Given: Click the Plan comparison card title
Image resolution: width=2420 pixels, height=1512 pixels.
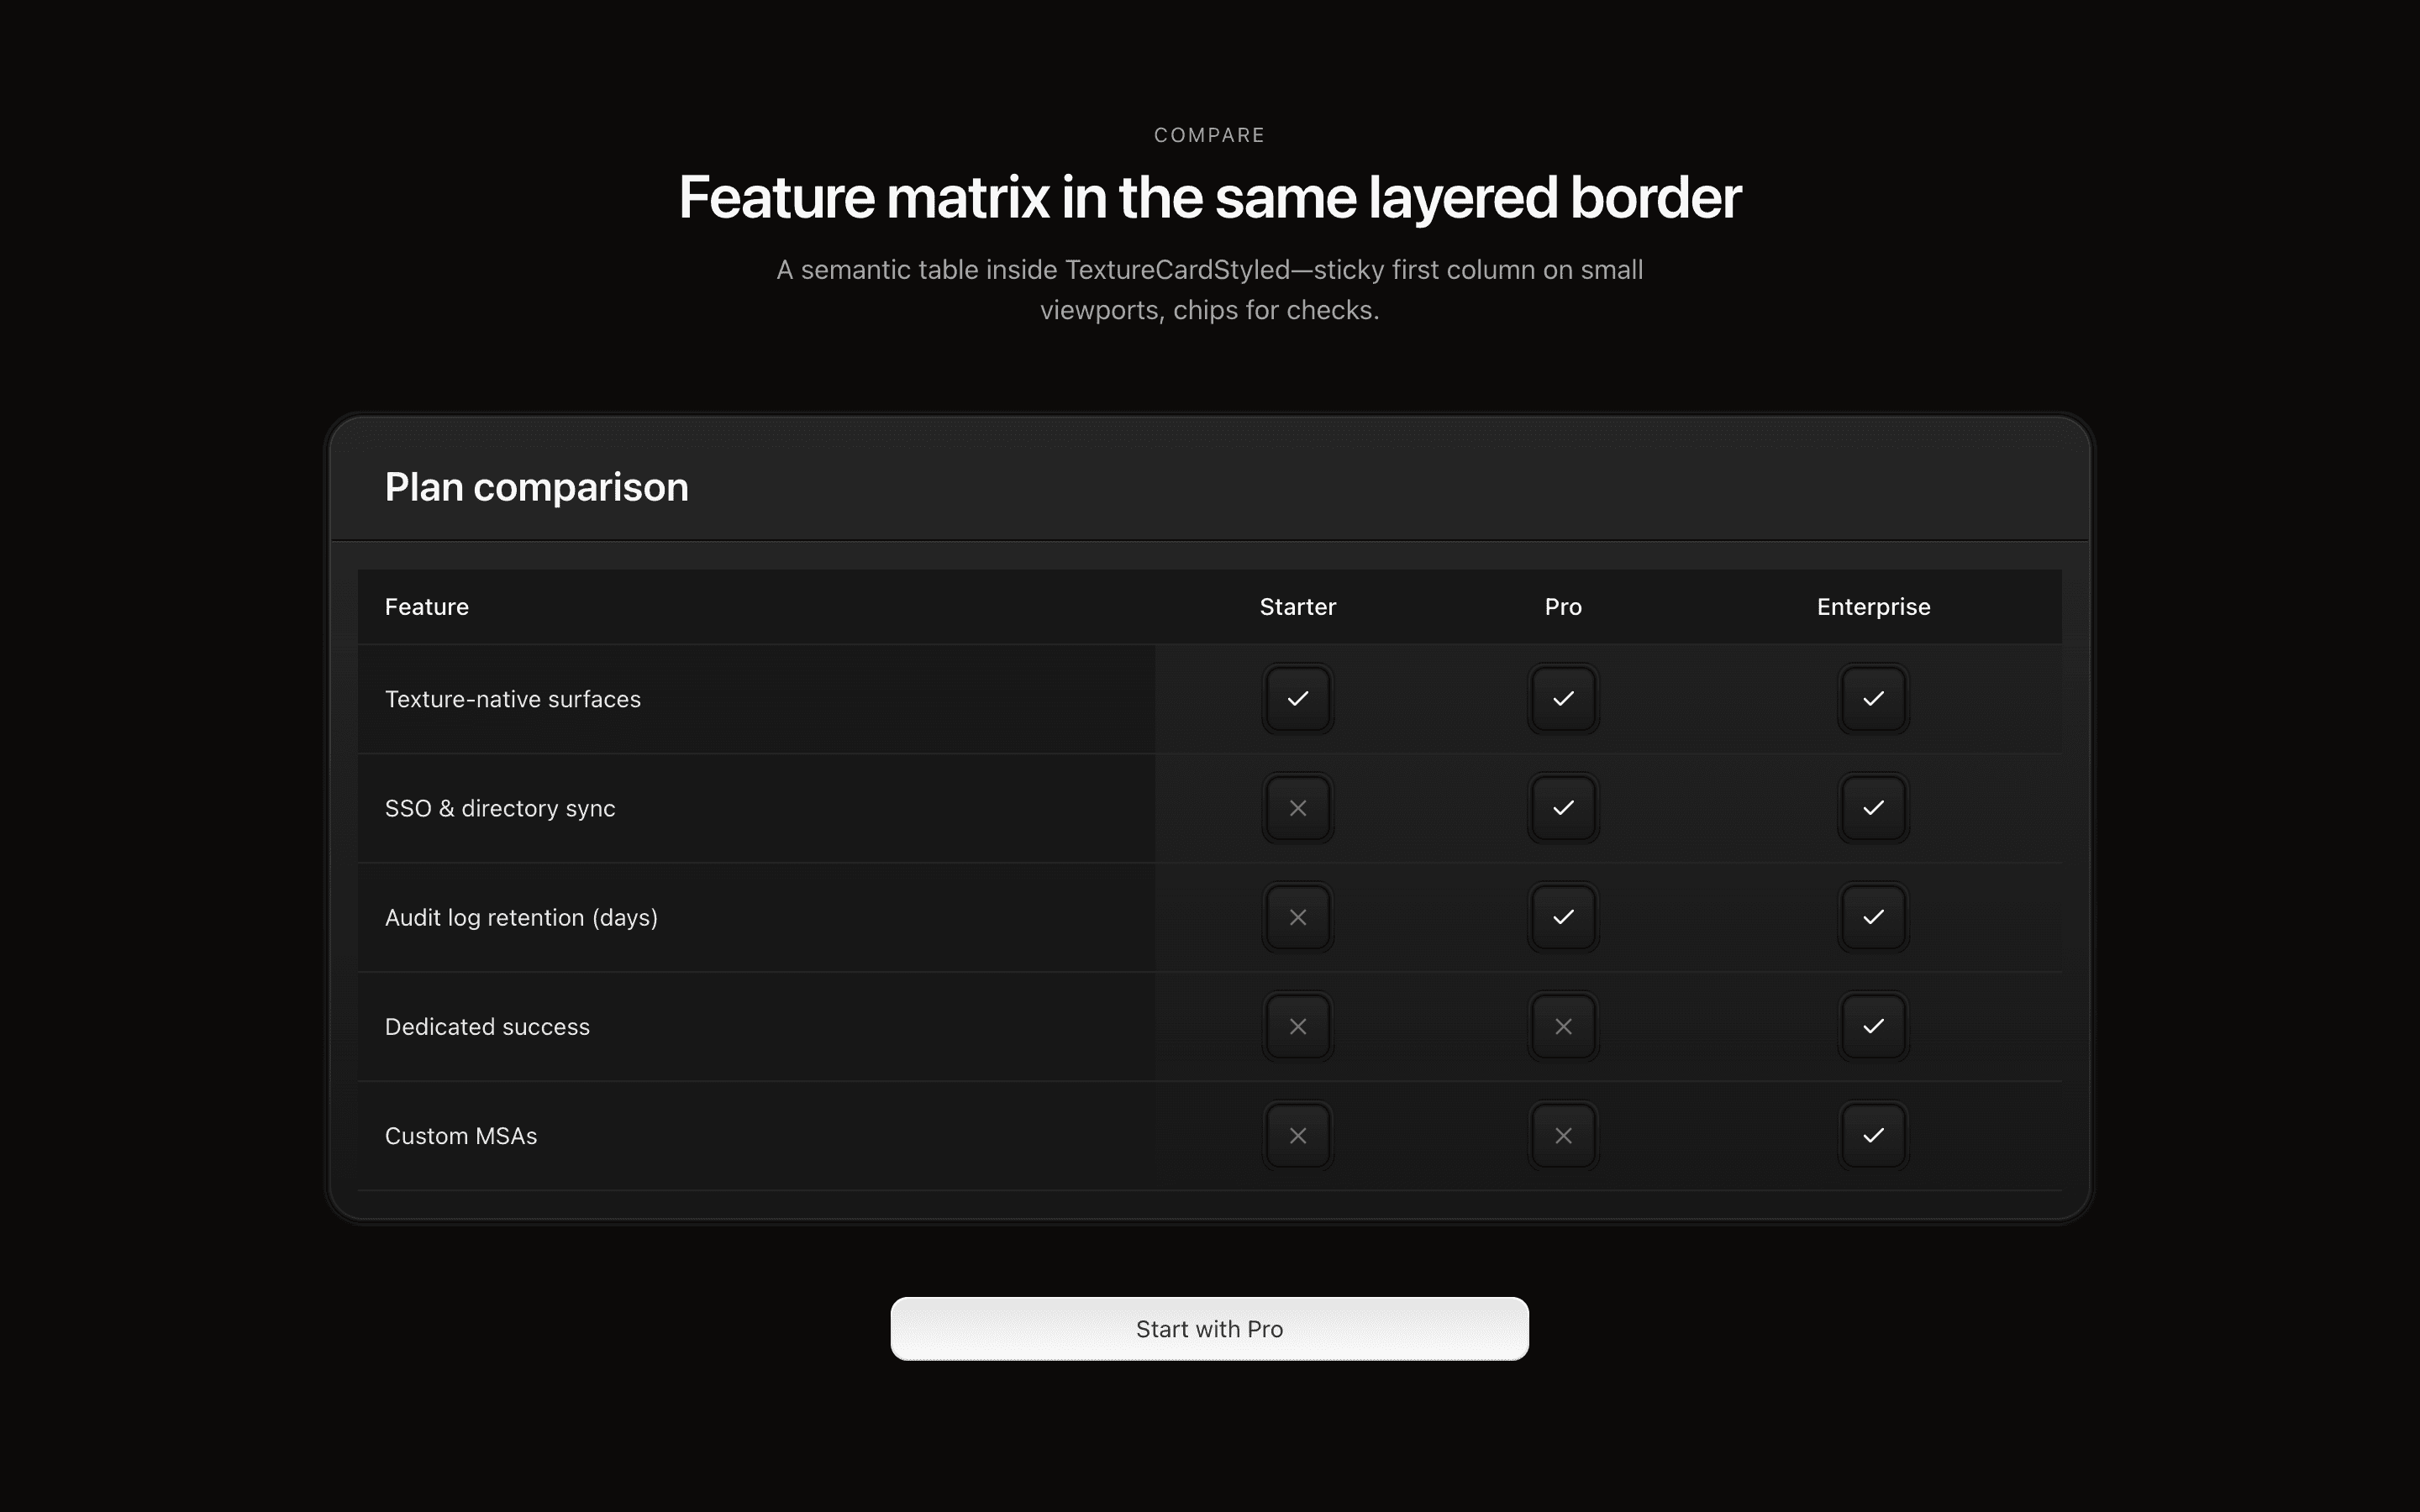Looking at the screenshot, I should click(x=536, y=487).
